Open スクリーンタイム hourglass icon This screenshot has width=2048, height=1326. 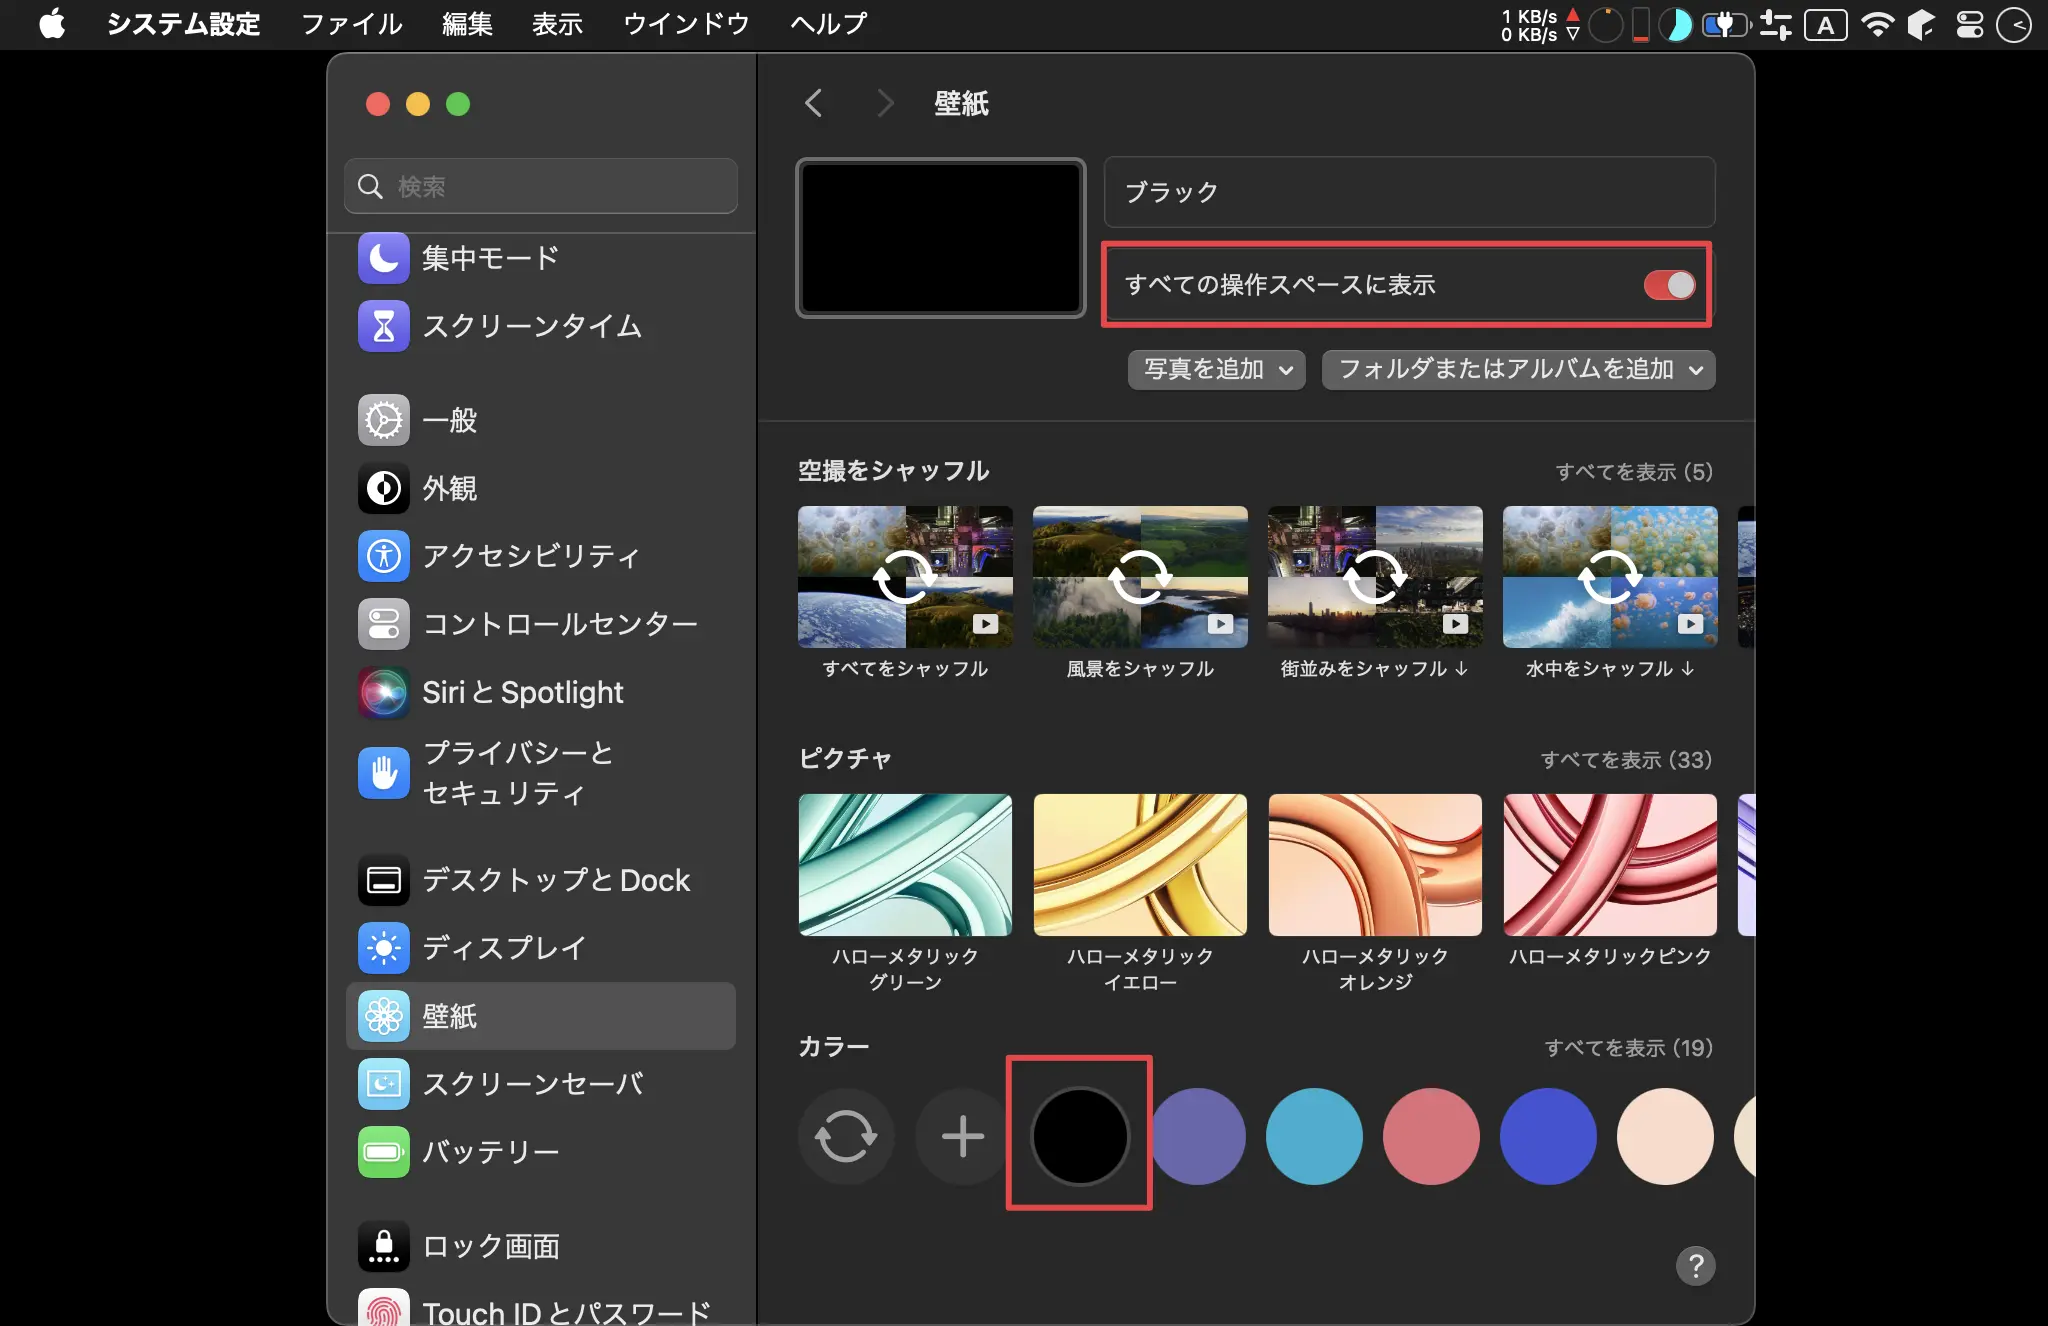pyautogui.click(x=384, y=326)
